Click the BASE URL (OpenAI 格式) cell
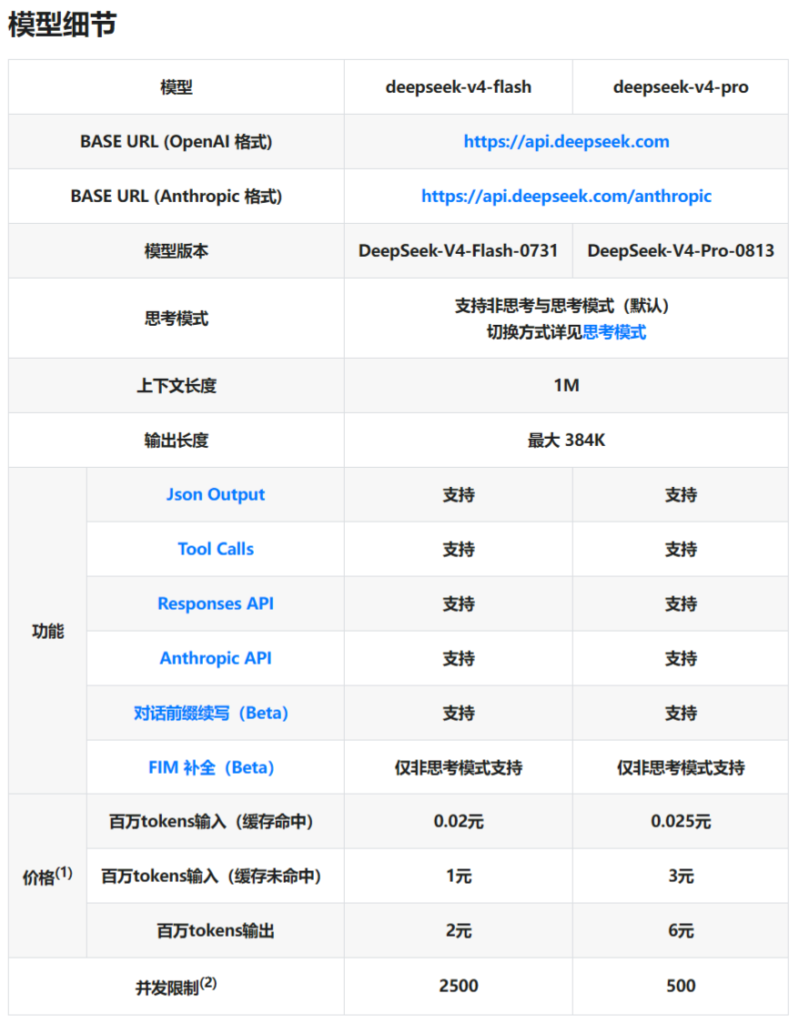The height and width of the screenshot is (1024, 799). 176,142
